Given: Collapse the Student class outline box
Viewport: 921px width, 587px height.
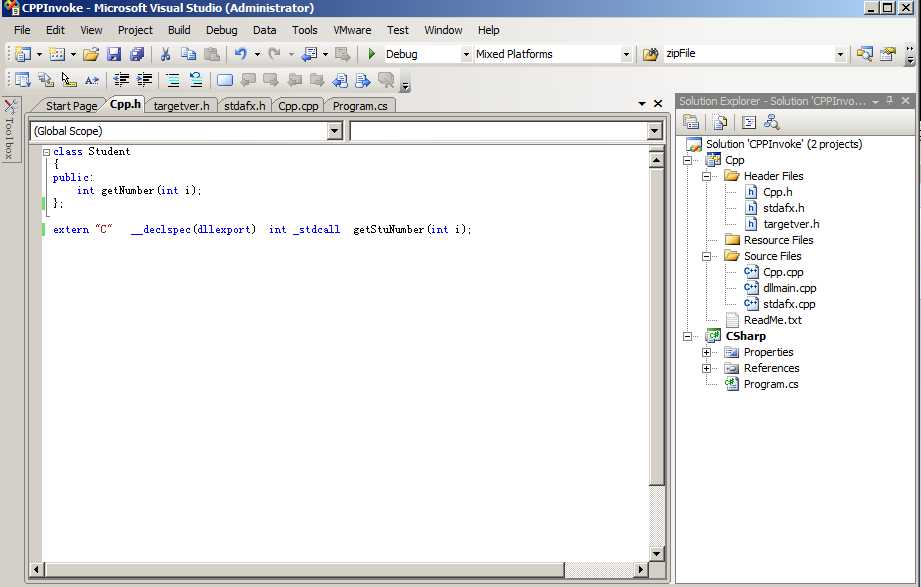Looking at the screenshot, I should pos(46,152).
